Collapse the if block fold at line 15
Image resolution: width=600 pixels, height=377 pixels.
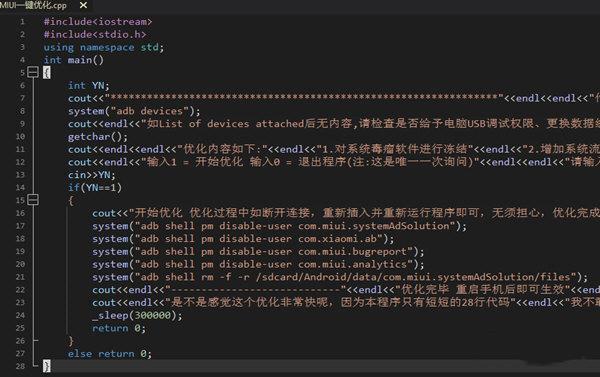[x=33, y=199]
